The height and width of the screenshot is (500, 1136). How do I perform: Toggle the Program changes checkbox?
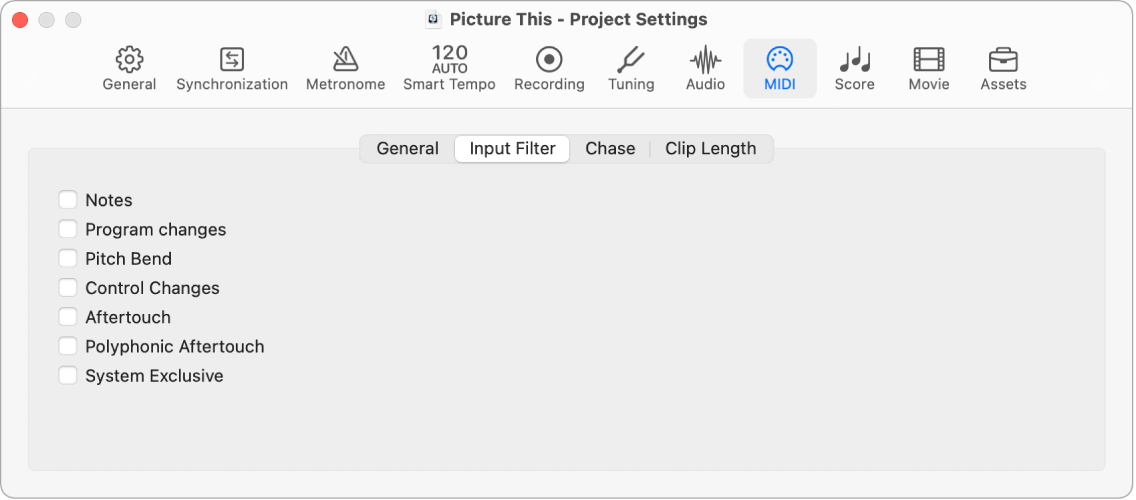click(68, 229)
